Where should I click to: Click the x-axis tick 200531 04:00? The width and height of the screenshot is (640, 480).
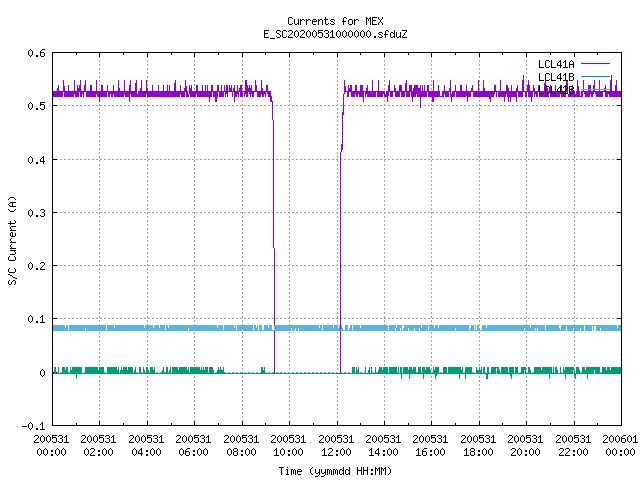coord(146,446)
